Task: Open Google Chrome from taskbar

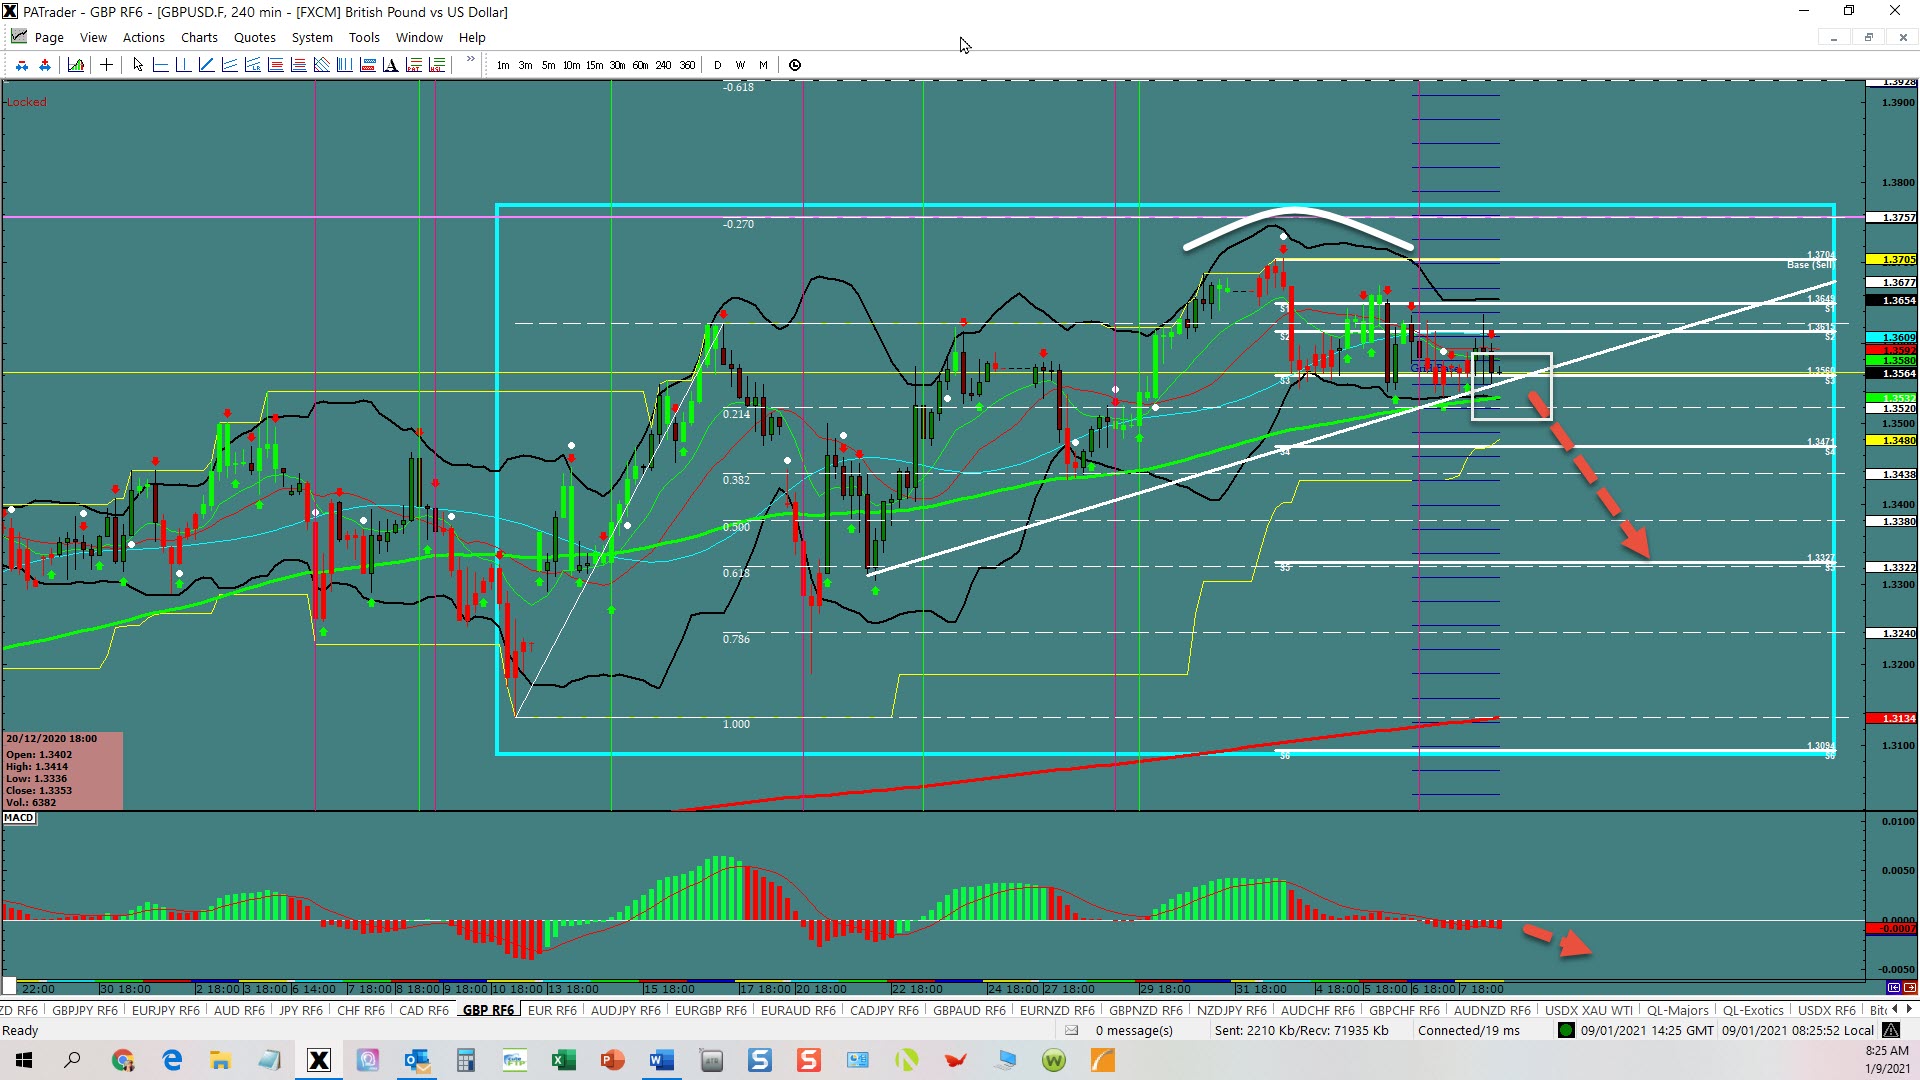Action: [123, 1060]
